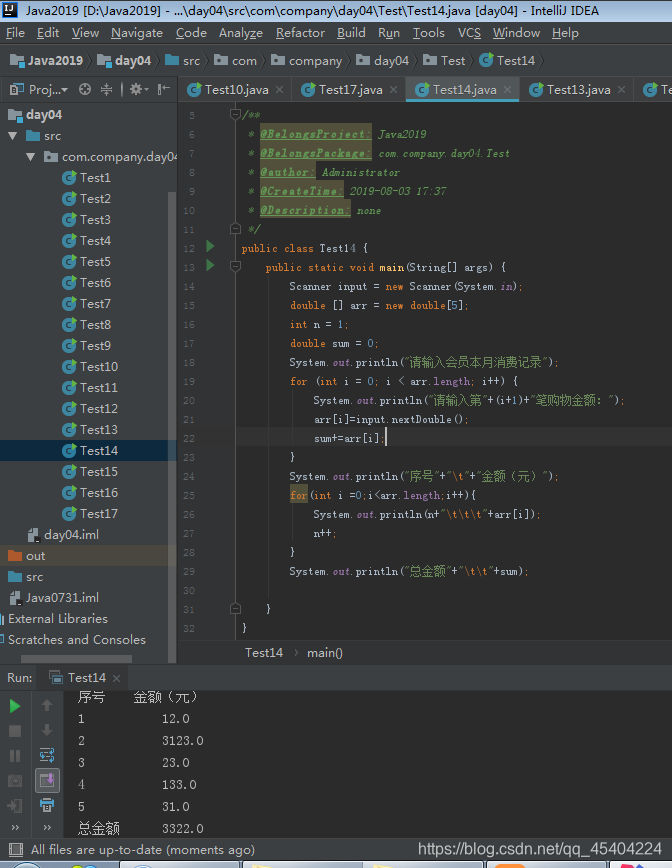Screen dimensions: 672x868
Task: Open the Analyze menu
Action: 241,33
